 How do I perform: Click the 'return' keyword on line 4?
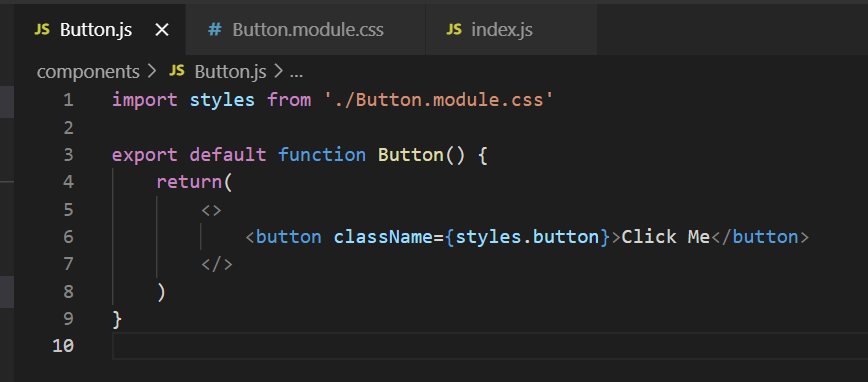[x=189, y=182]
